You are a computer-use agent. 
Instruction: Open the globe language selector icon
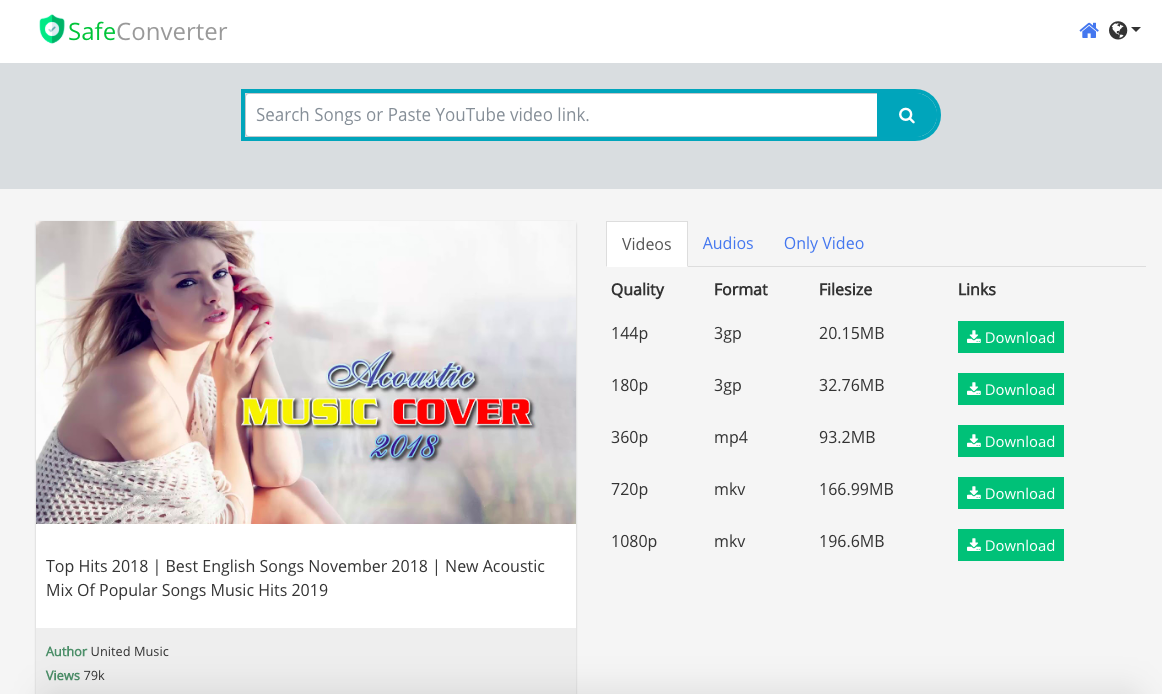(1117, 30)
